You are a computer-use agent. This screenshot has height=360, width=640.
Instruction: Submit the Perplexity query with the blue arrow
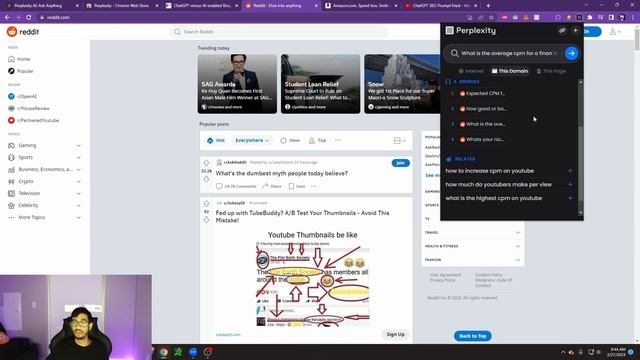point(571,53)
